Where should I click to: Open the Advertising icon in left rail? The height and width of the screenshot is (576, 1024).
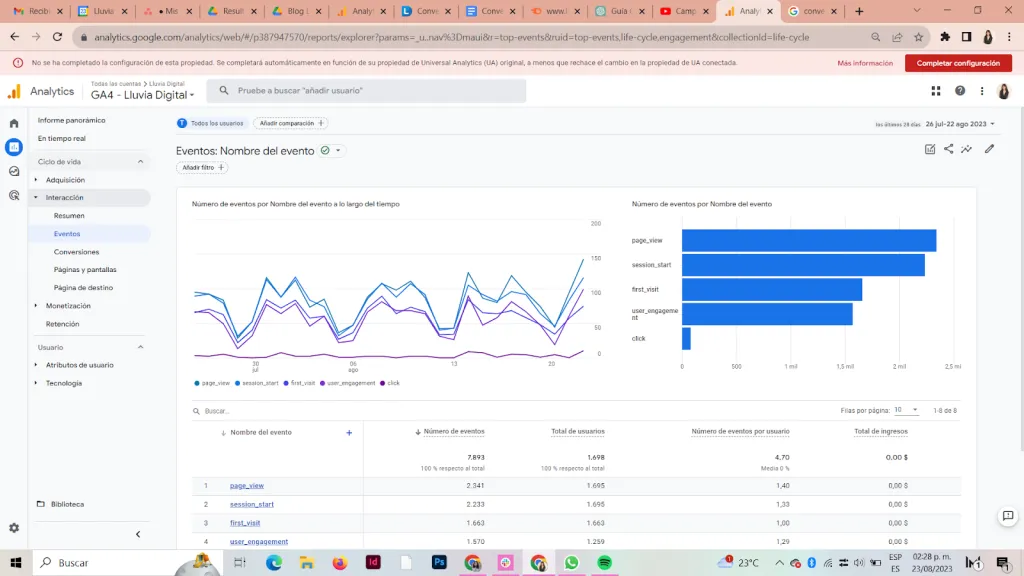point(14,195)
